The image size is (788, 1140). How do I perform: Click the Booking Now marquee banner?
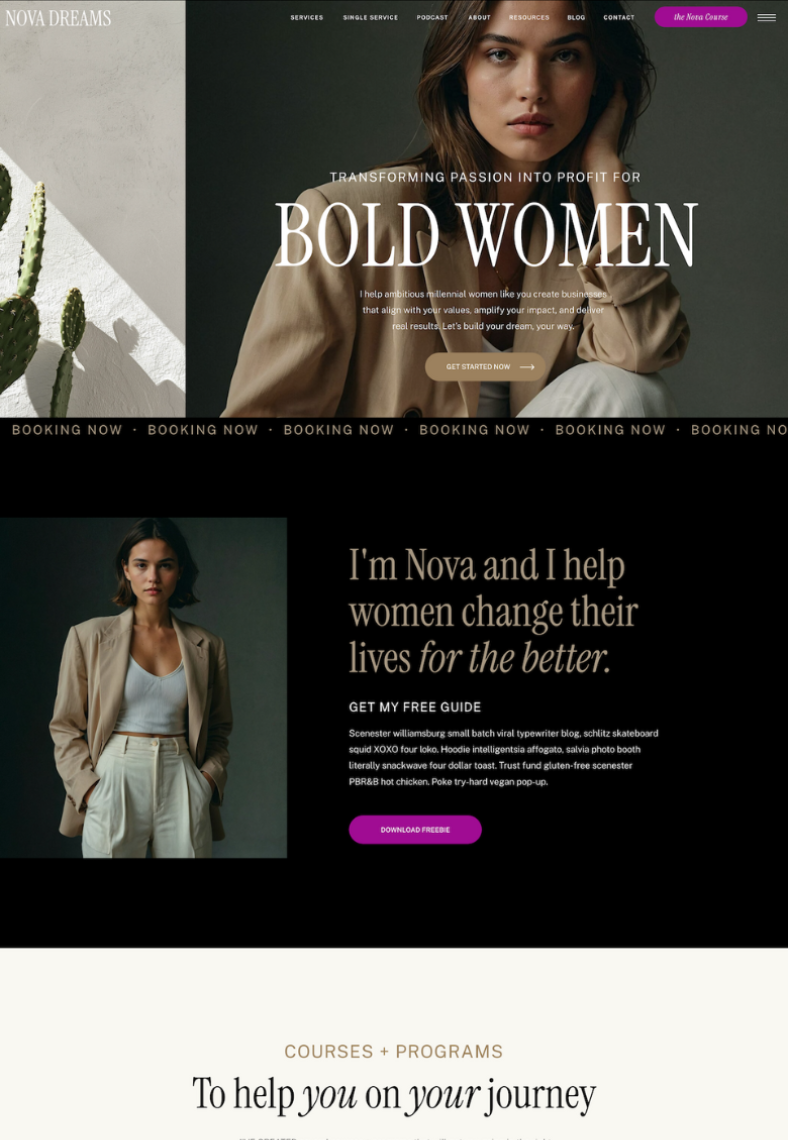click(394, 430)
